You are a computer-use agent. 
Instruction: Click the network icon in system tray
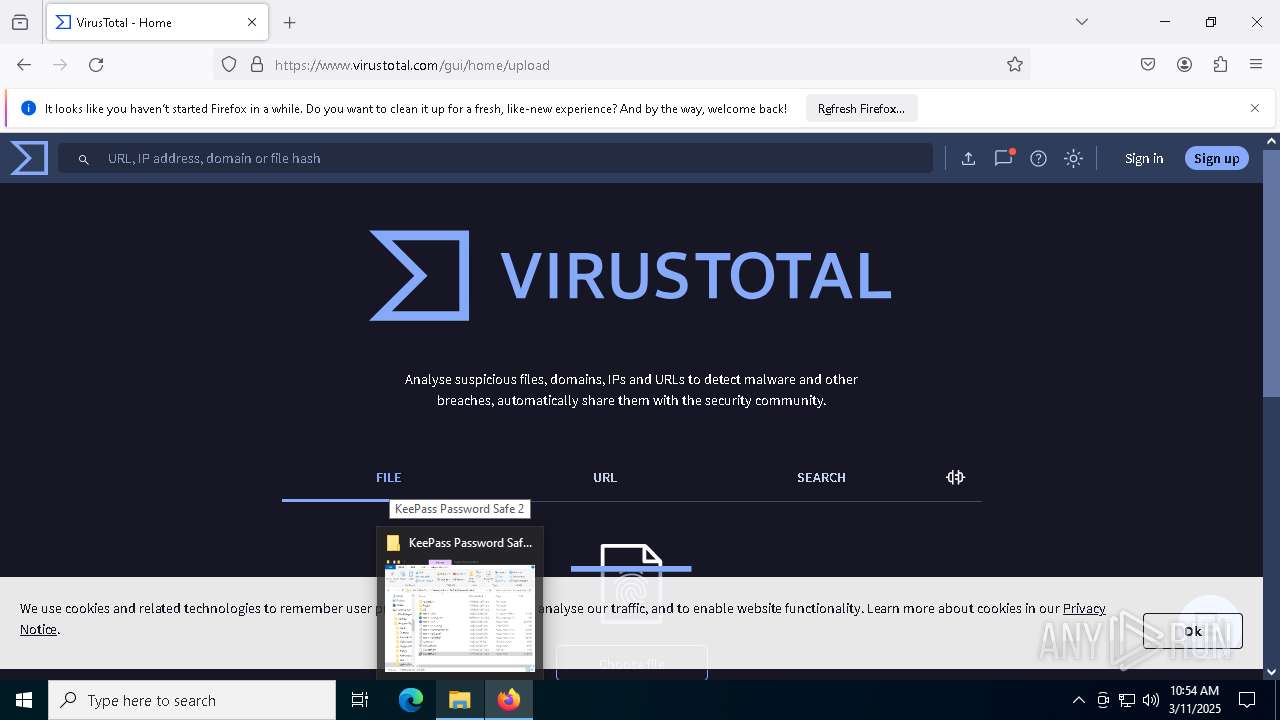pyautogui.click(x=1127, y=700)
